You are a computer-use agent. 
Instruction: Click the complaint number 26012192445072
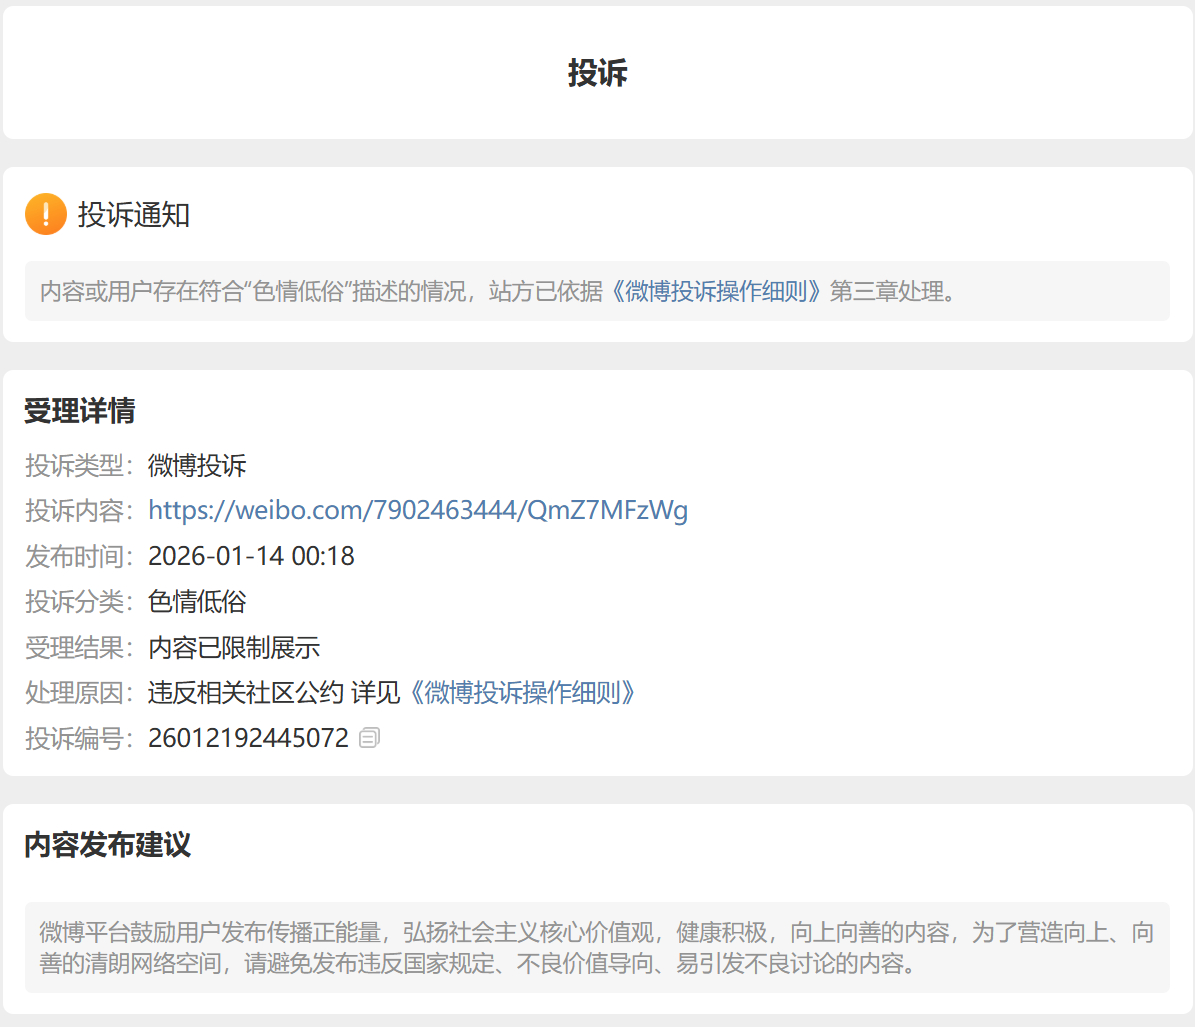click(x=248, y=736)
